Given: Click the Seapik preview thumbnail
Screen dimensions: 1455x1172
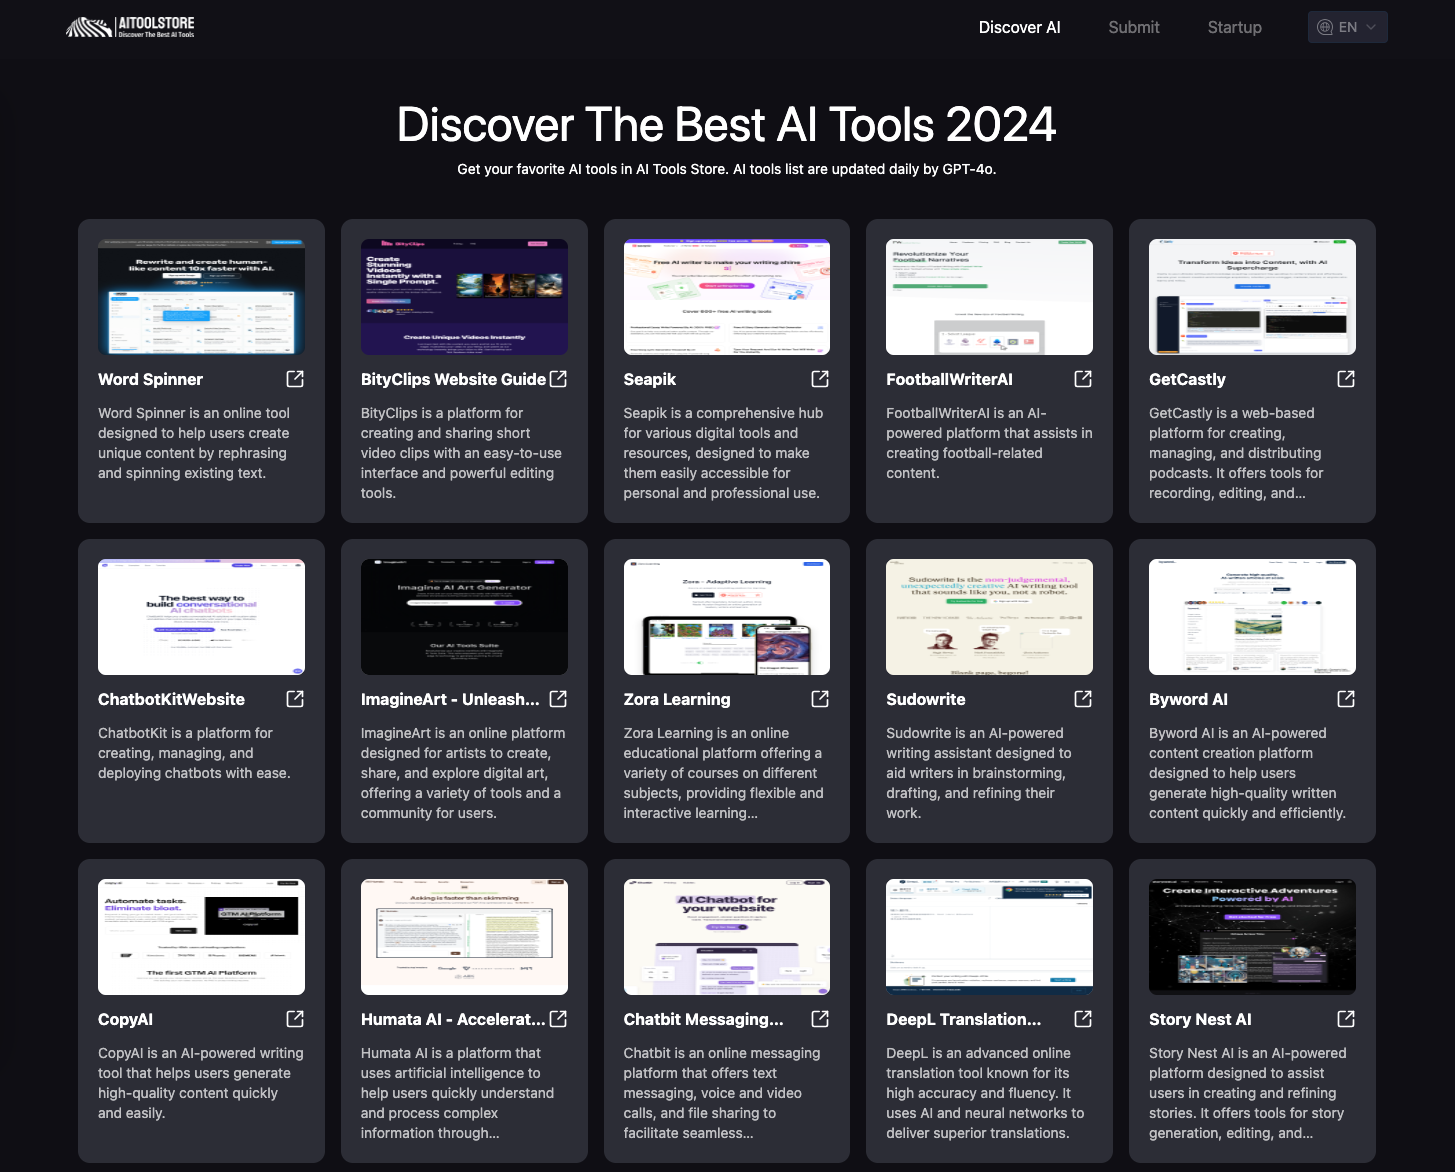Looking at the screenshot, I should coord(727,297).
